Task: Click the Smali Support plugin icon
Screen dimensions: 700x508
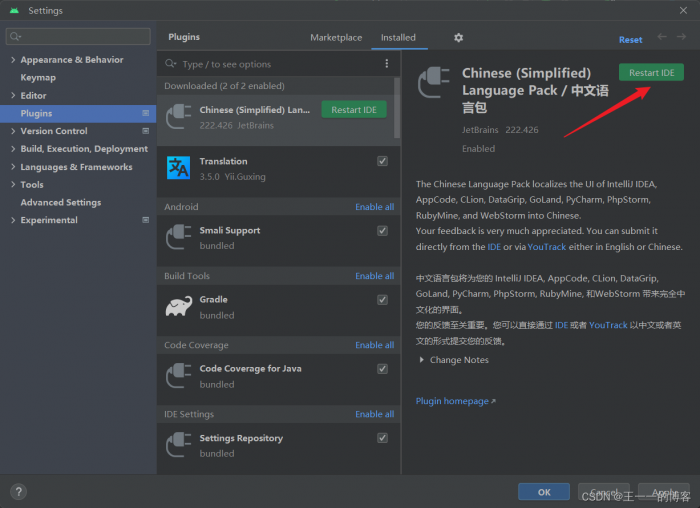Action: pyautogui.click(x=179, y=238)
